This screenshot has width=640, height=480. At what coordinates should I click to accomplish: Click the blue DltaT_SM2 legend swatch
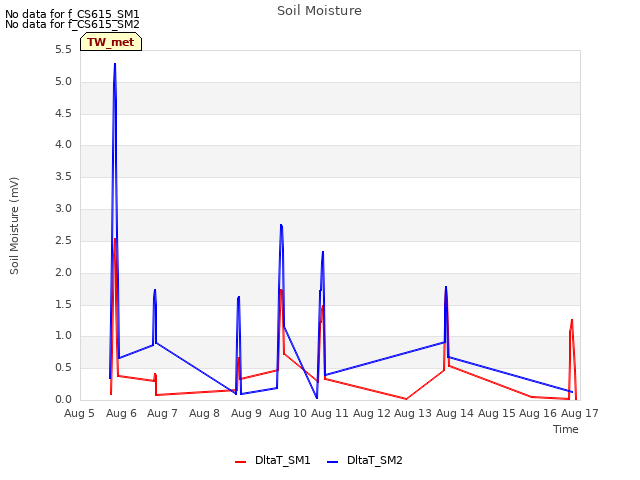[333, 462]
